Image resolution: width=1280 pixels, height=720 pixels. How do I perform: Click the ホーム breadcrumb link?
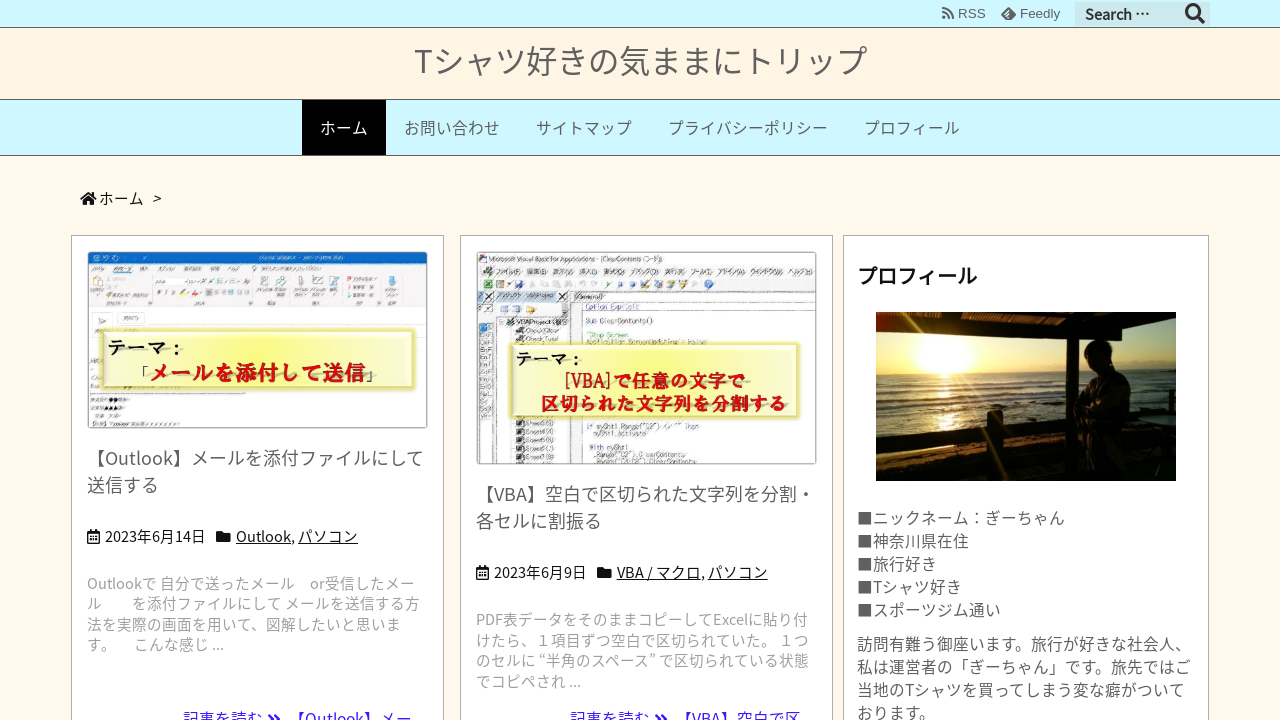(x=121, y=198)
